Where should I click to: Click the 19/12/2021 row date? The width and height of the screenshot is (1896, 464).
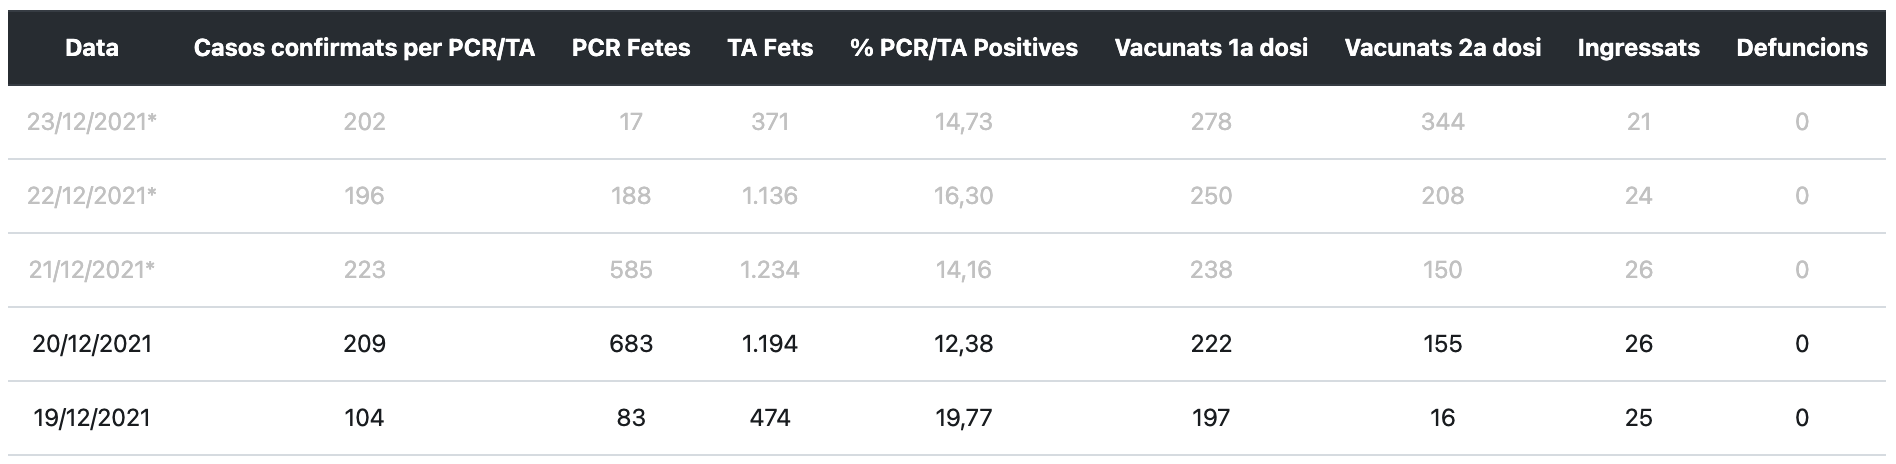coord(92,418)
